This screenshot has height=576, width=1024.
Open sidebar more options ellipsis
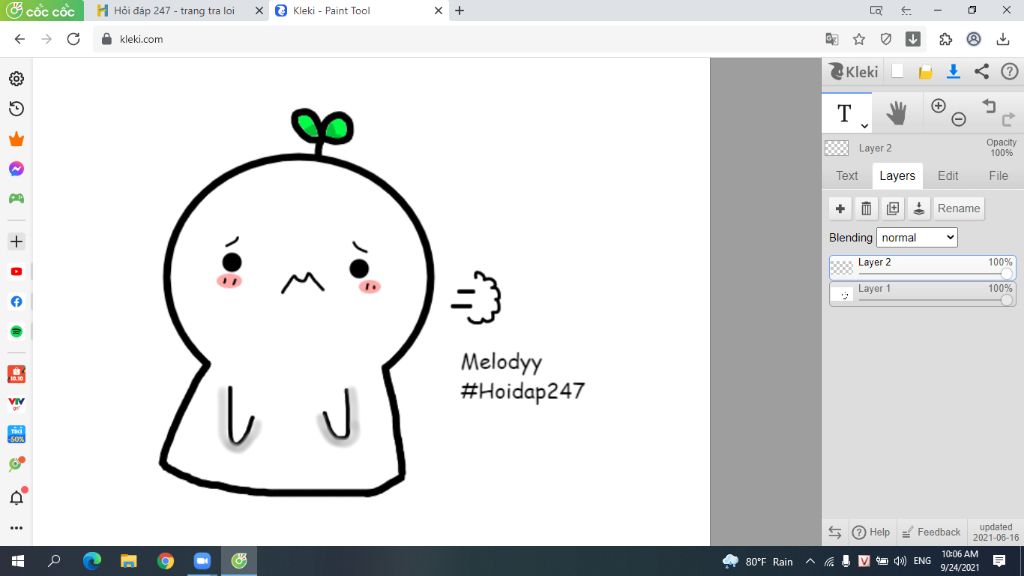click(x=16, y=528)
